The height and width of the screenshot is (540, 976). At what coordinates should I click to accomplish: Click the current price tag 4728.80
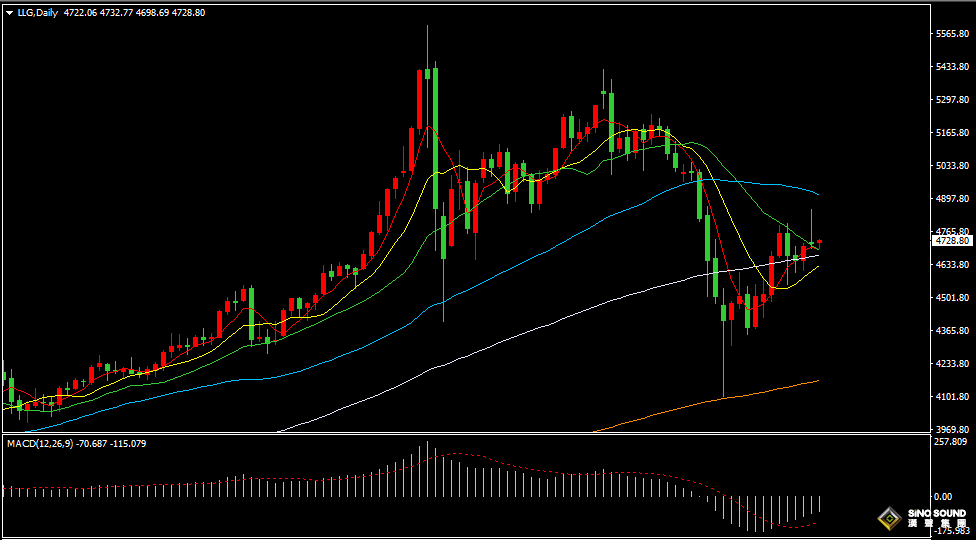pyautogui.click(x=952, y=241)
